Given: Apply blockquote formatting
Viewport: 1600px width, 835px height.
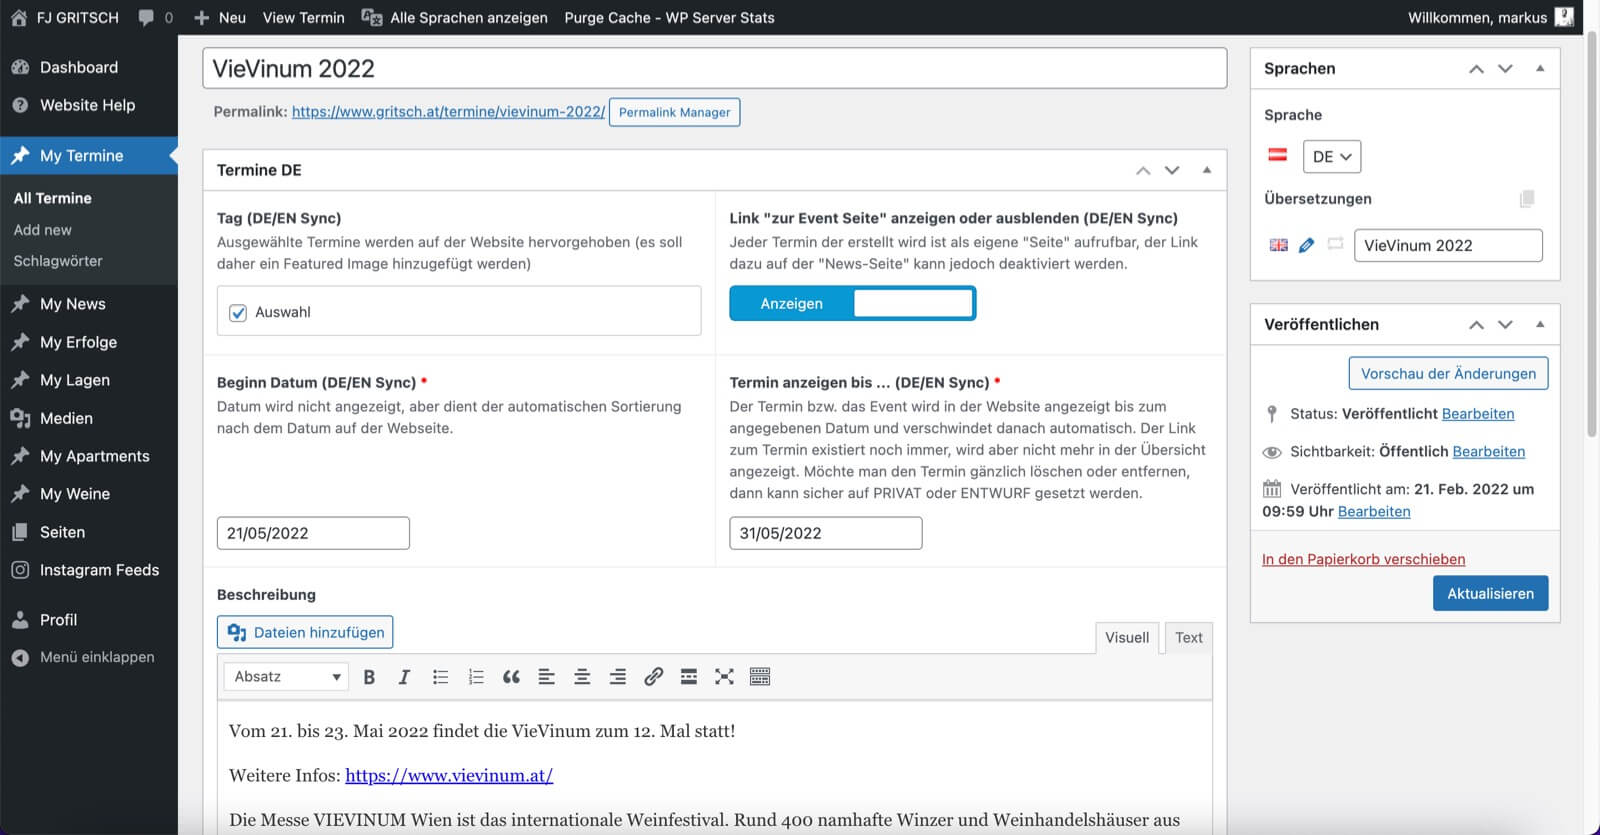Looking at the screenshot, I should (511, 677).
